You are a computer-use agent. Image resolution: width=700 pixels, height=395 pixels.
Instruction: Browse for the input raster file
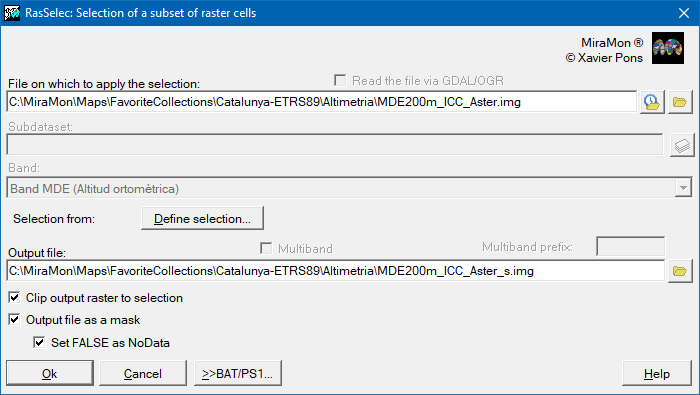coord(680,102)
